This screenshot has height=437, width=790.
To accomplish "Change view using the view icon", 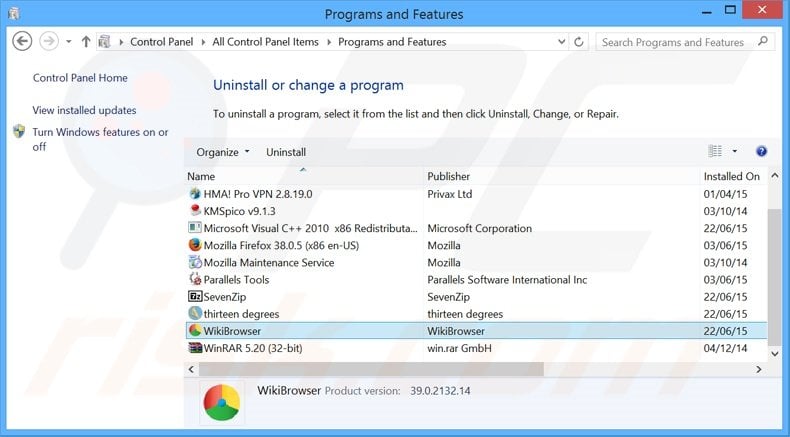I will [715, 151].
